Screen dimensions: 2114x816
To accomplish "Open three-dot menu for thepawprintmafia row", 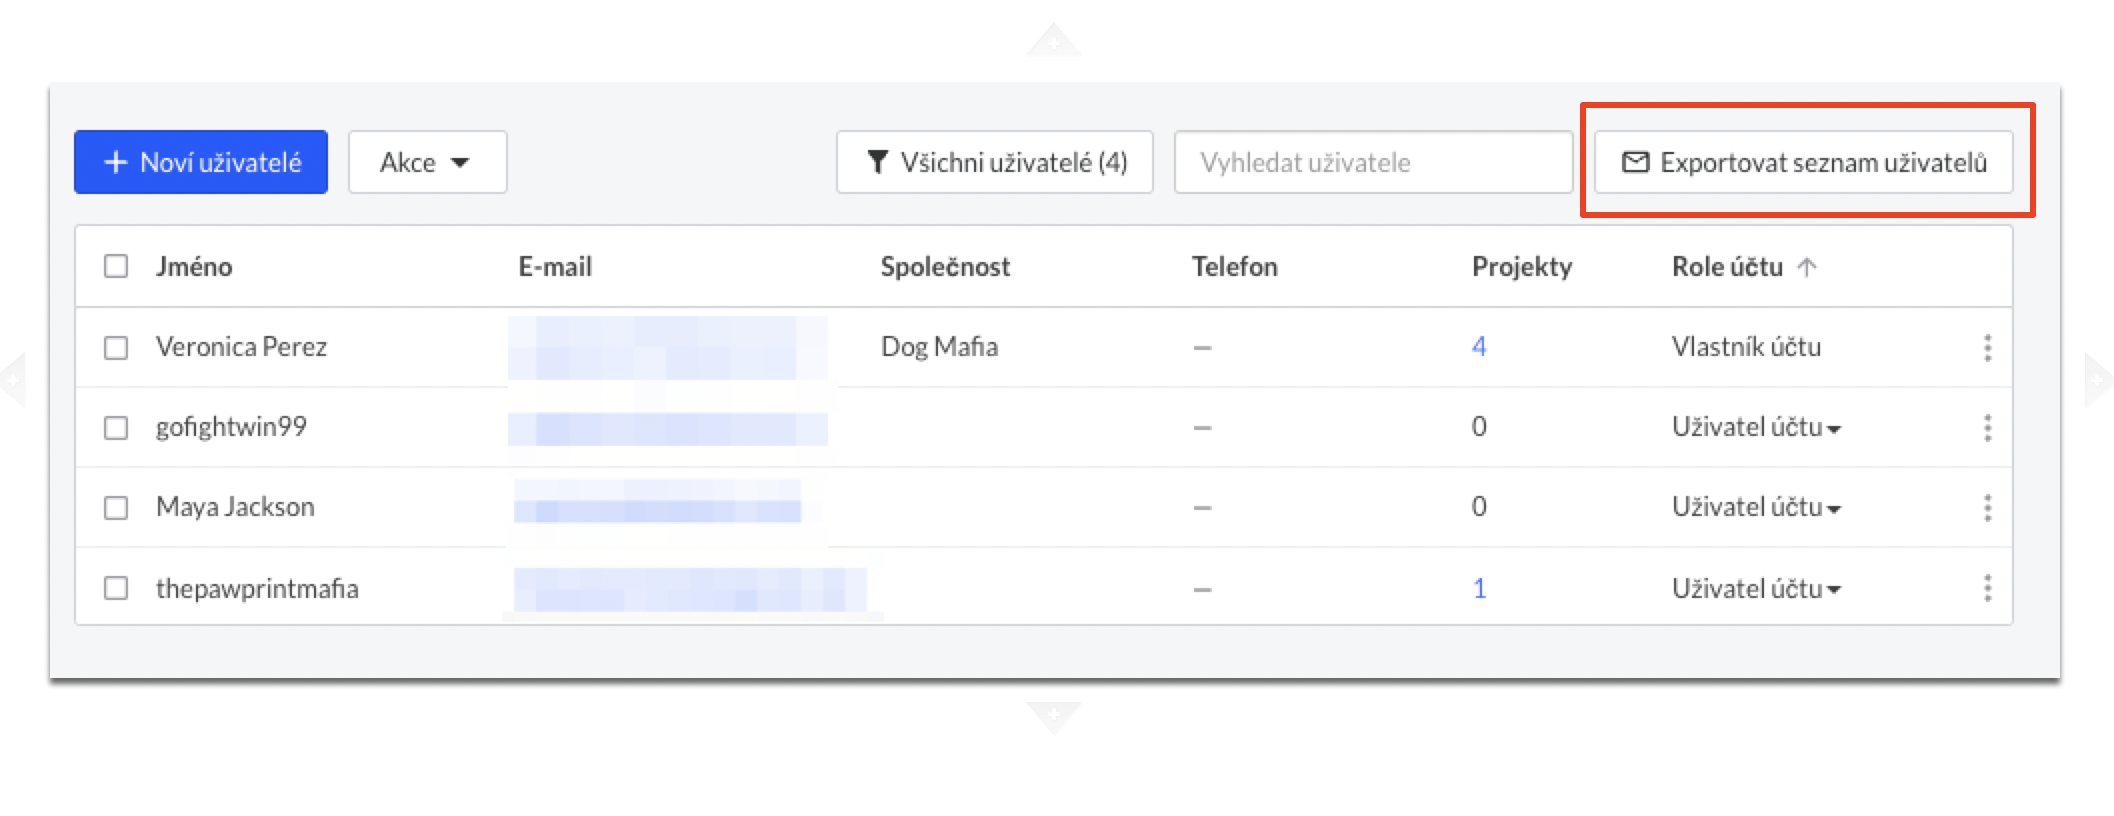I will pyautogui.click(x=1987, y=588).
